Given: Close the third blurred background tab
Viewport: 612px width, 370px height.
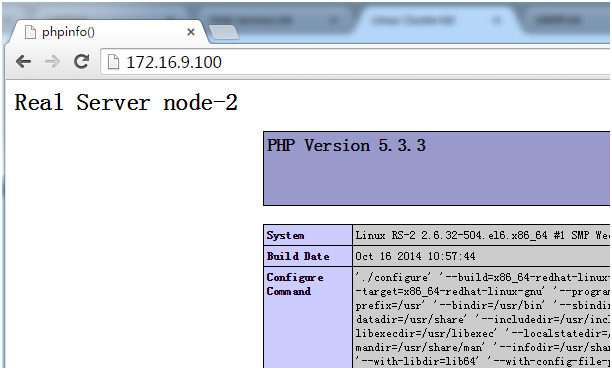Looking at the screenshot, I should click(496, 20).
